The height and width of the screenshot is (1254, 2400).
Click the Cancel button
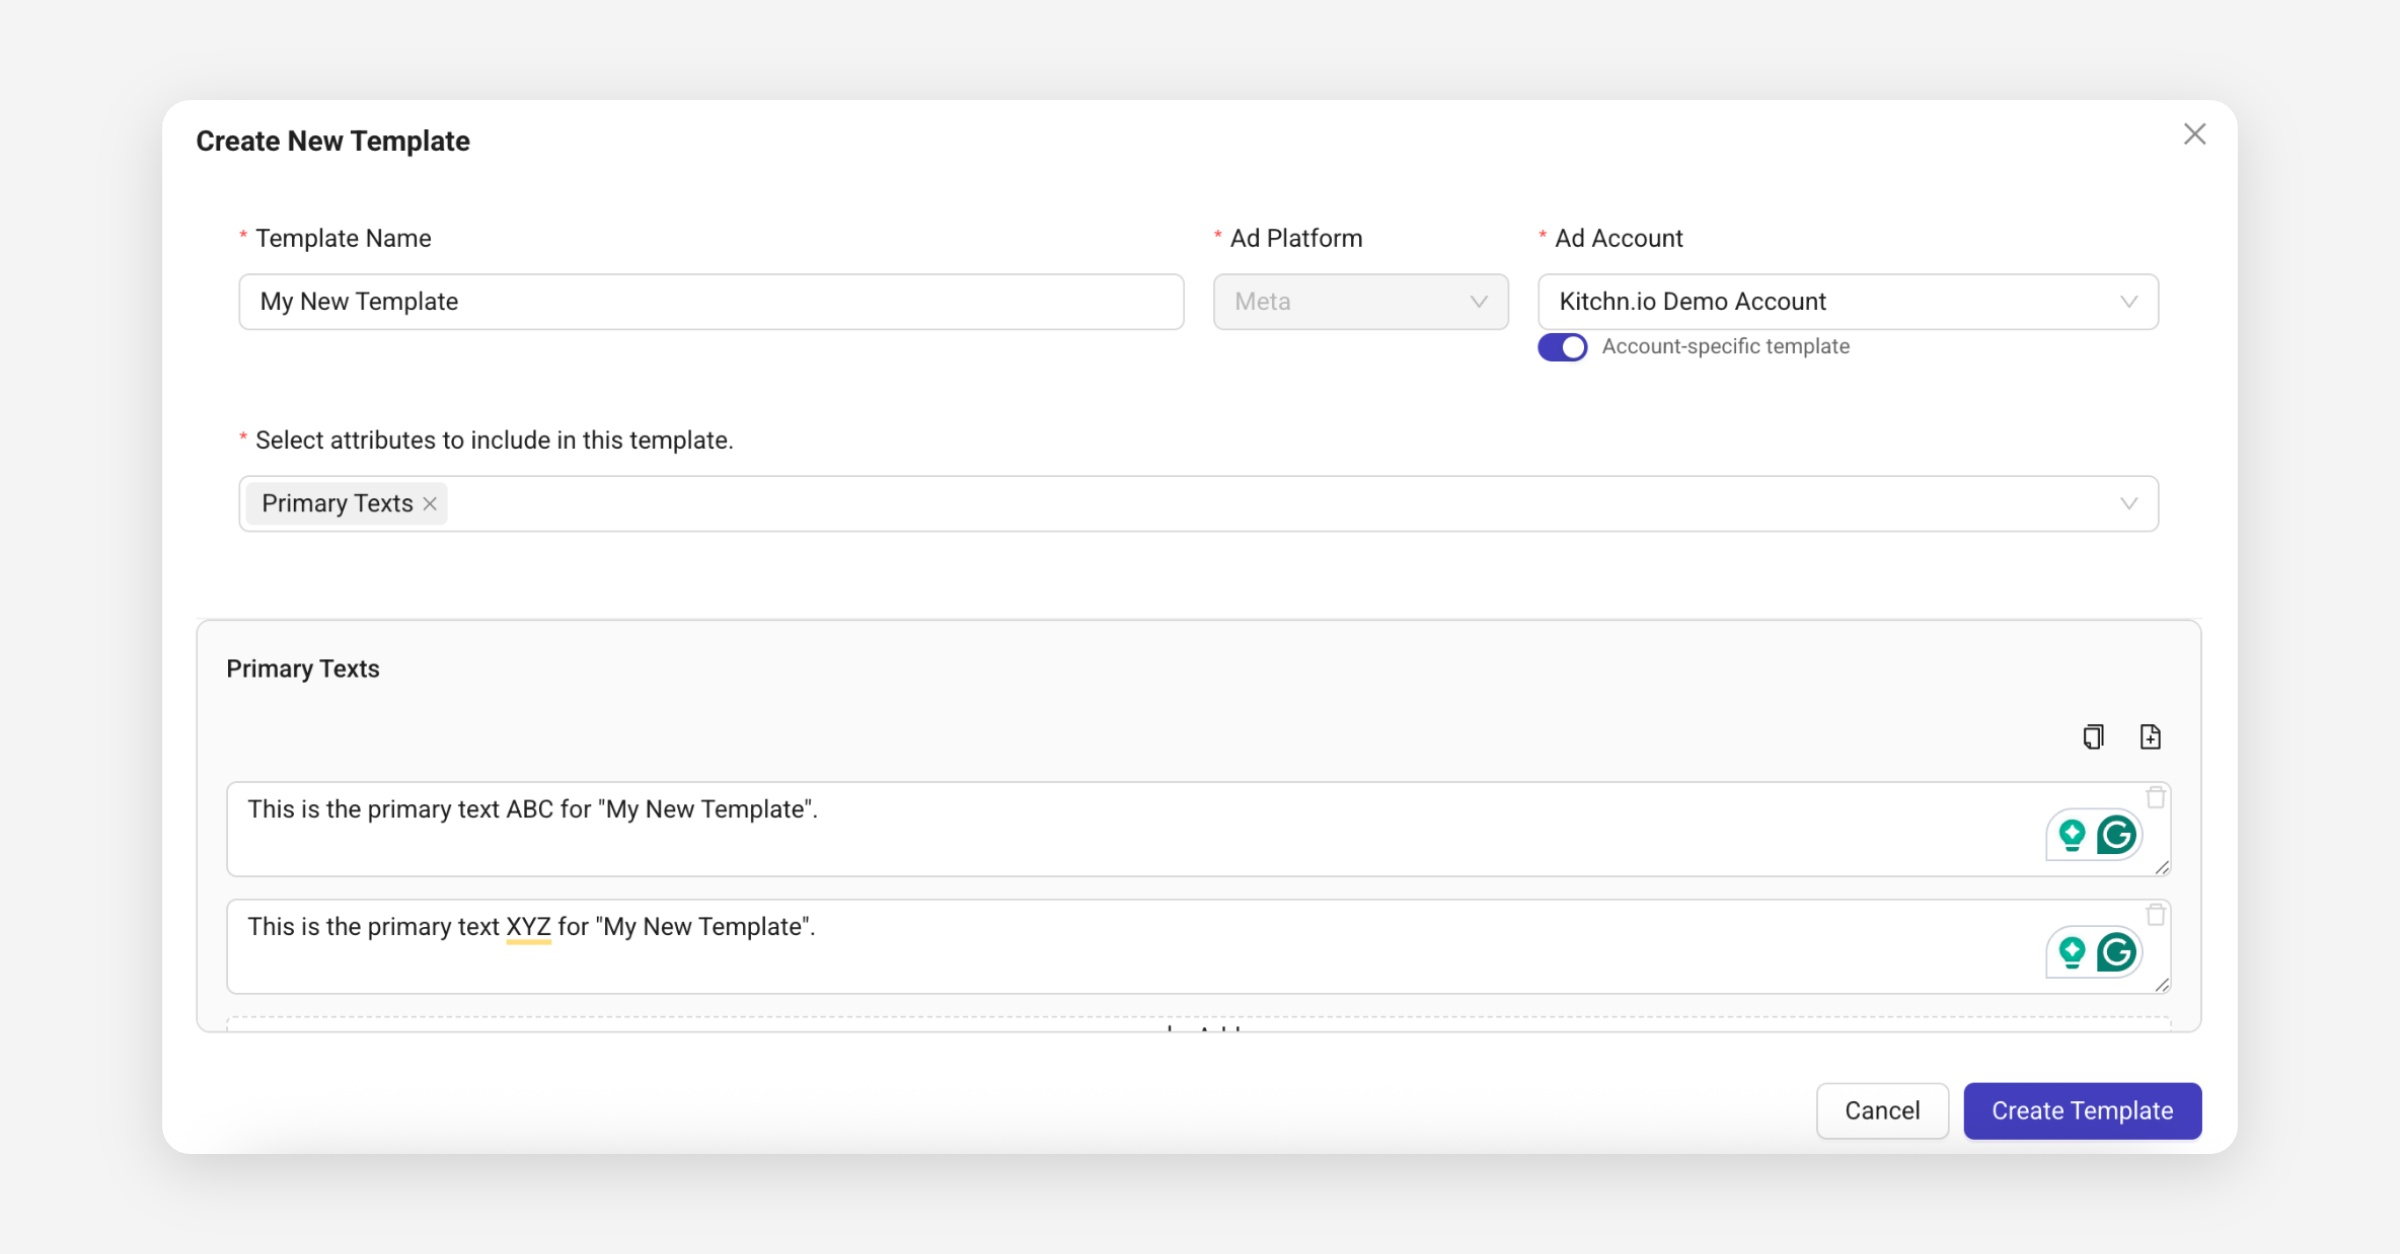click(x=1881, y=1110)
